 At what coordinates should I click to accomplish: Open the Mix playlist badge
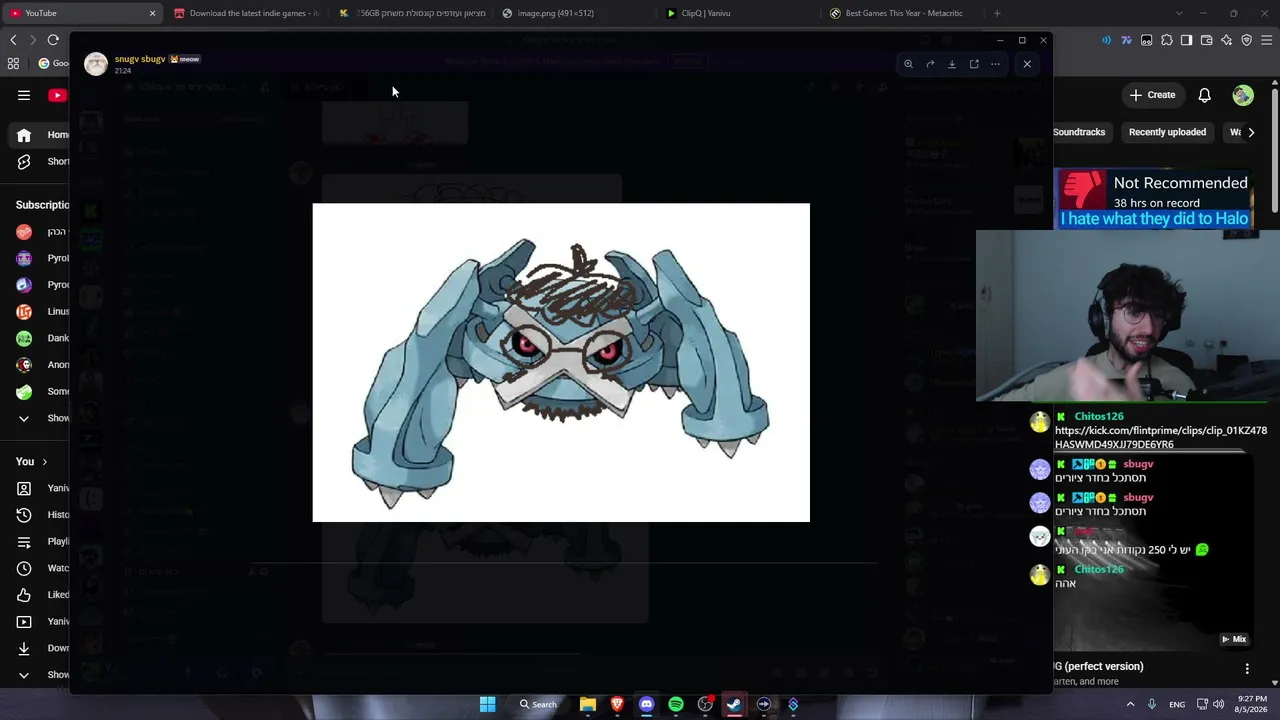tap(1234, 639)
